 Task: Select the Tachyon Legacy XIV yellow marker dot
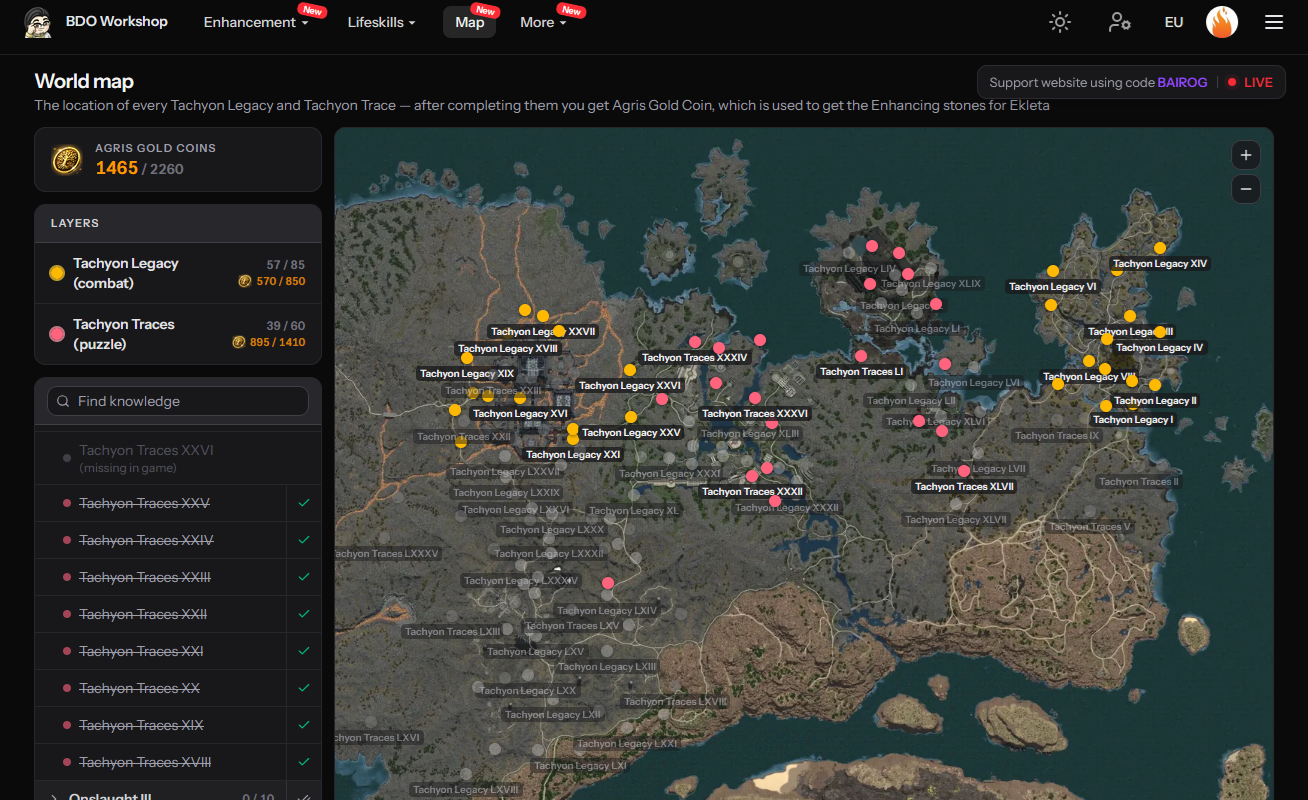[1160, 248]
